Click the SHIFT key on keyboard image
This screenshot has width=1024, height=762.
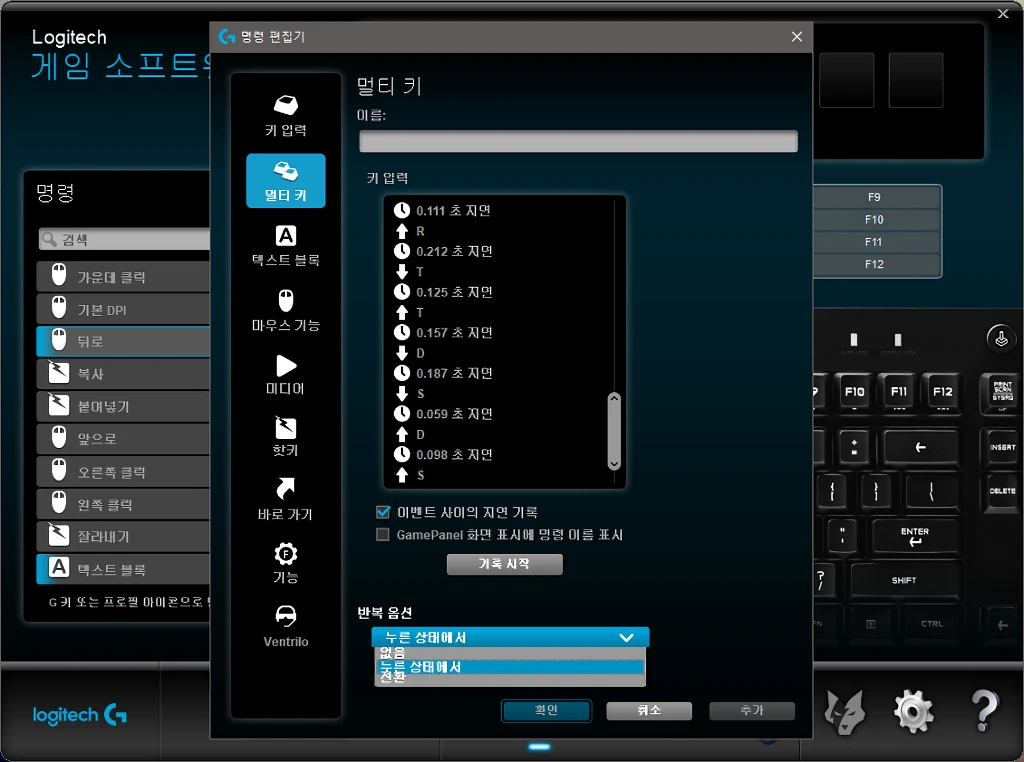pos(904,580)
